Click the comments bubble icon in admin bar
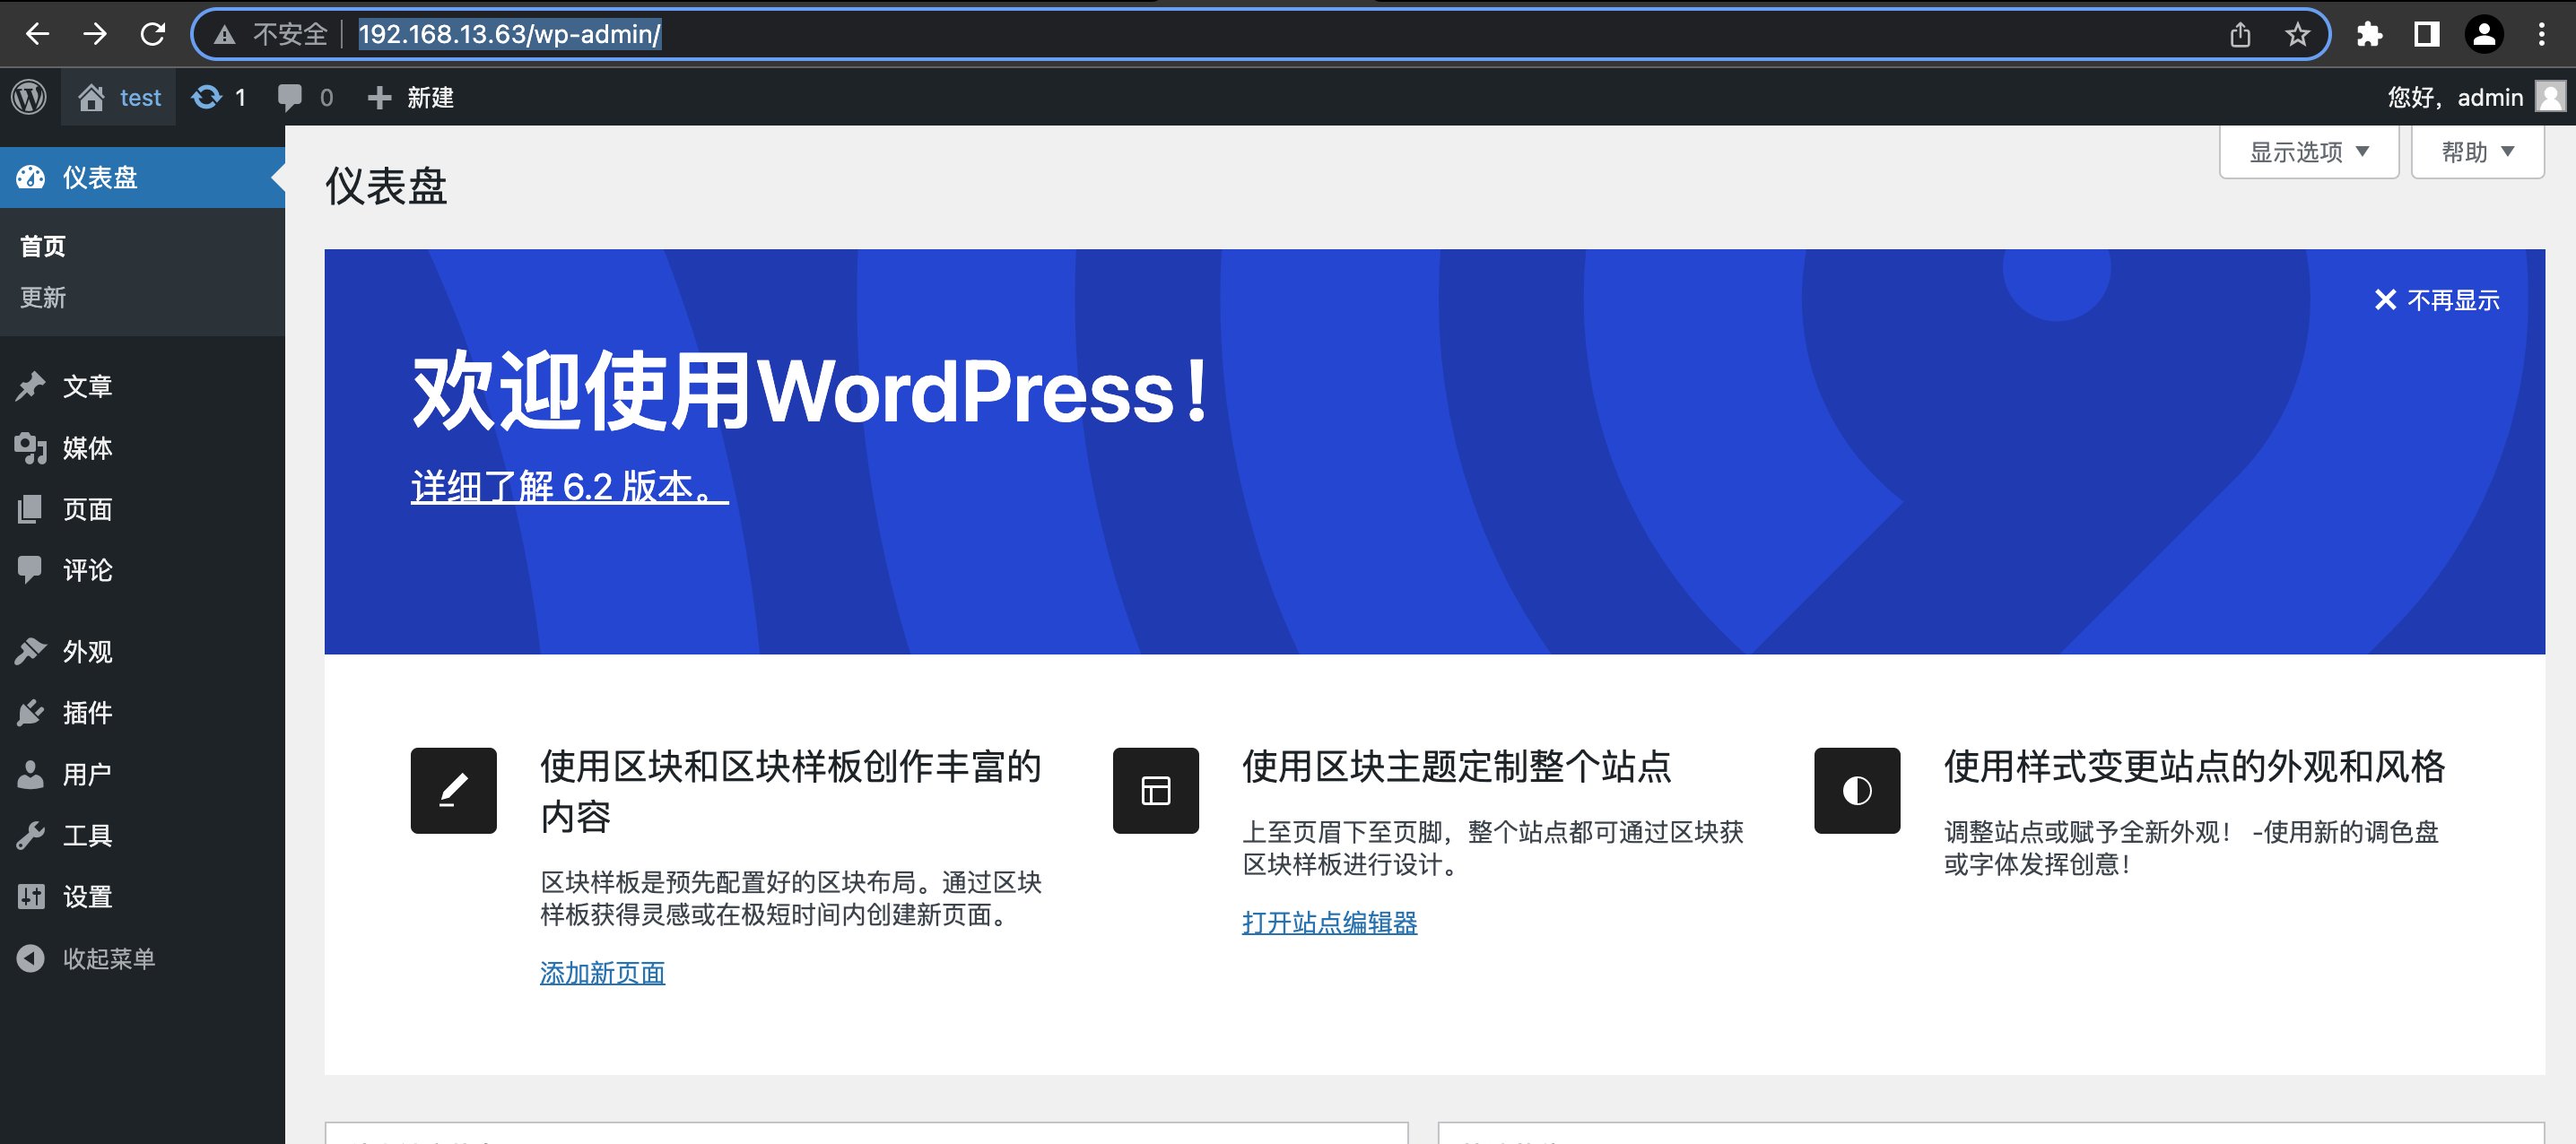 [x=290, y=97]
